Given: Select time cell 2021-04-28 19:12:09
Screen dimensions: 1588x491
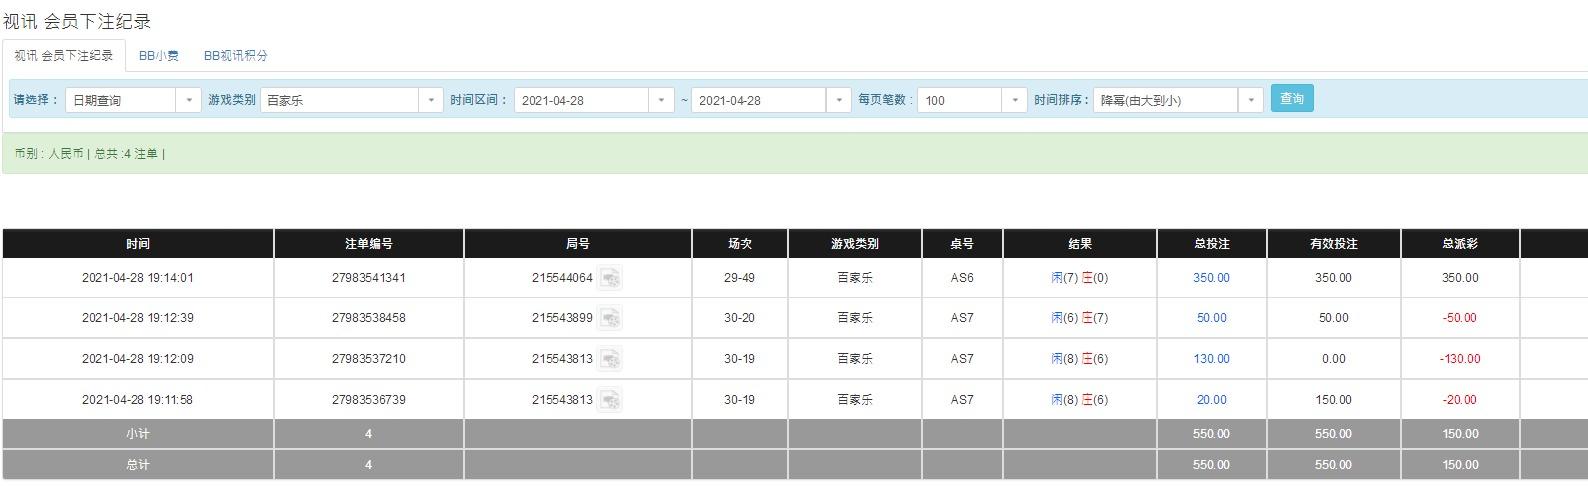Looking at the screenshot, I should (138, 359).
